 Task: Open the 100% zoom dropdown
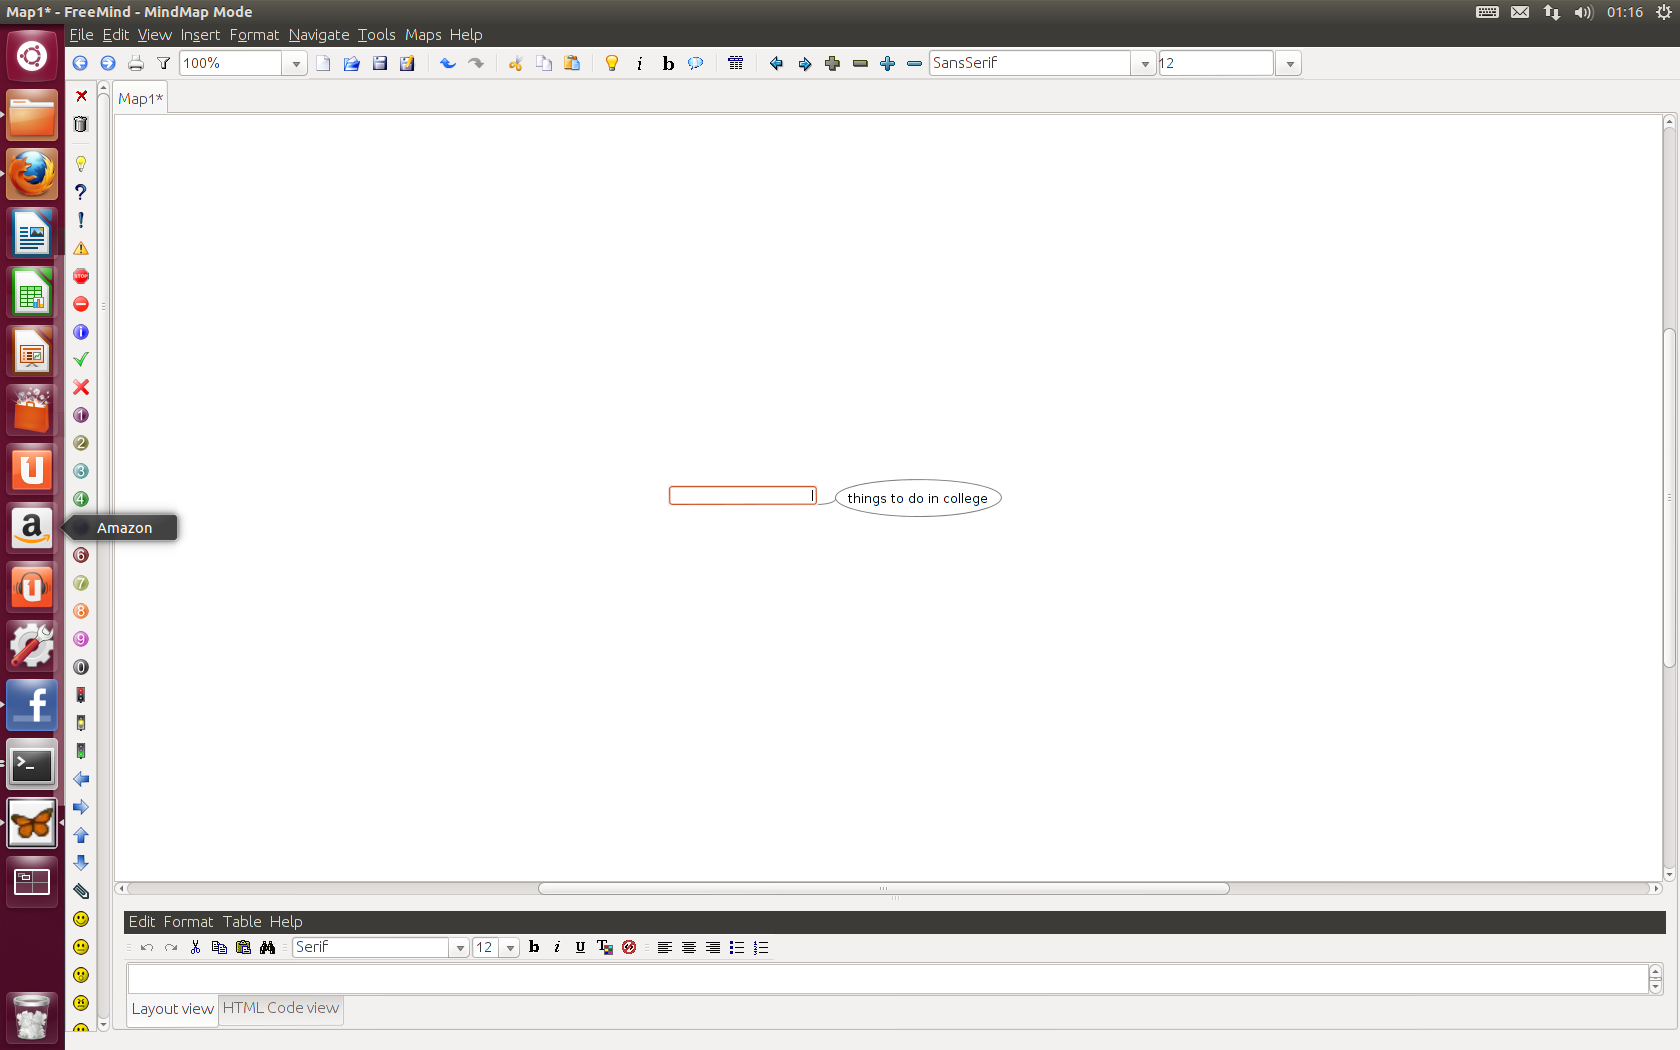(x=296, y=63)
